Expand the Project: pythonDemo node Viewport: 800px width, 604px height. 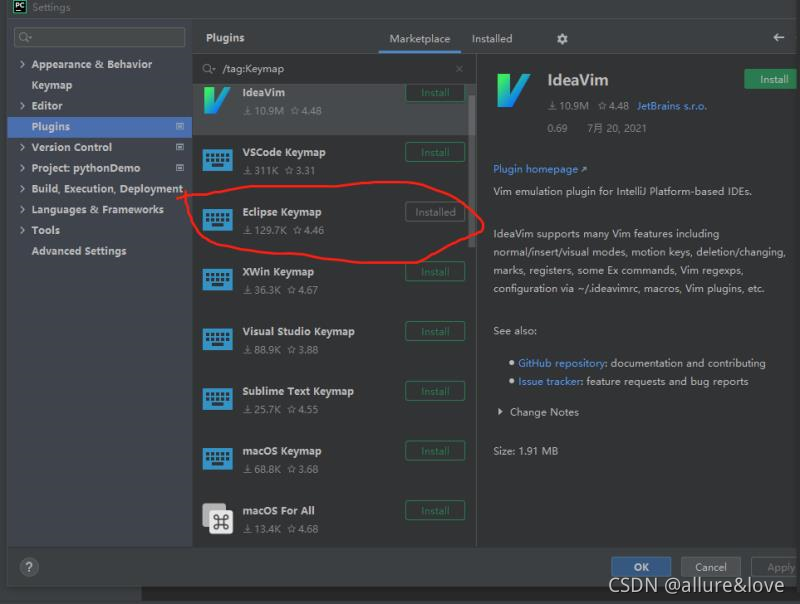[x=22, y=168]
